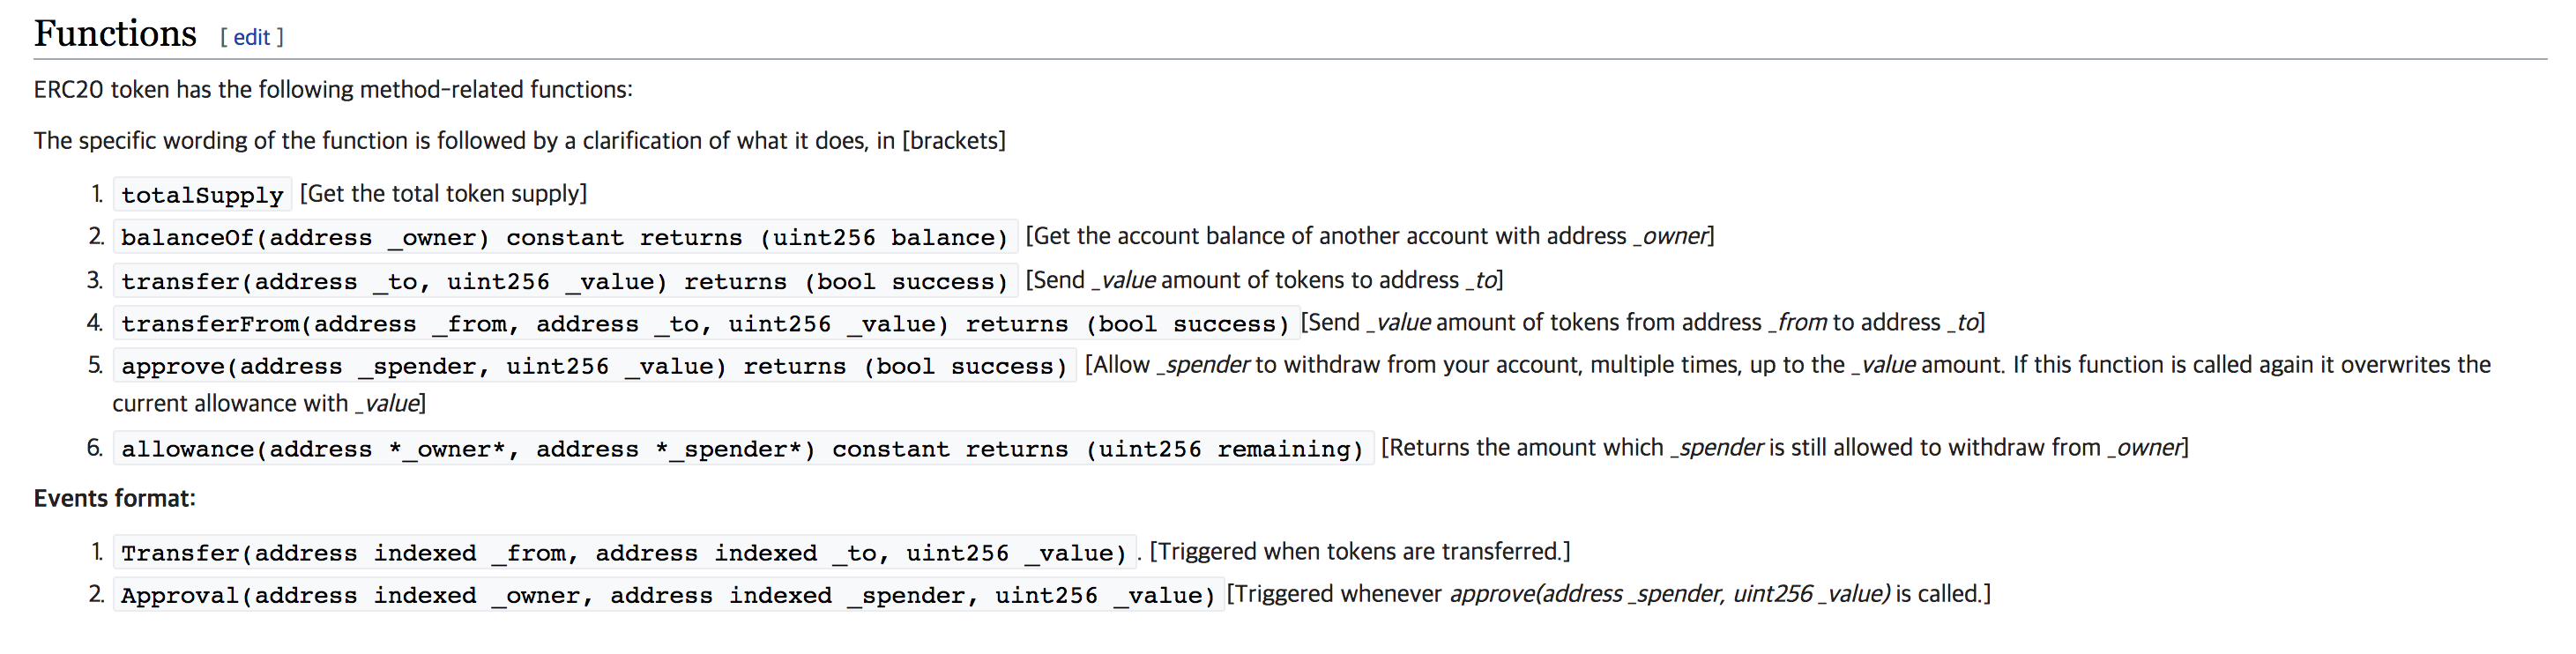Click the Events format bold label
2576x654 pixels.
[115, 498]
